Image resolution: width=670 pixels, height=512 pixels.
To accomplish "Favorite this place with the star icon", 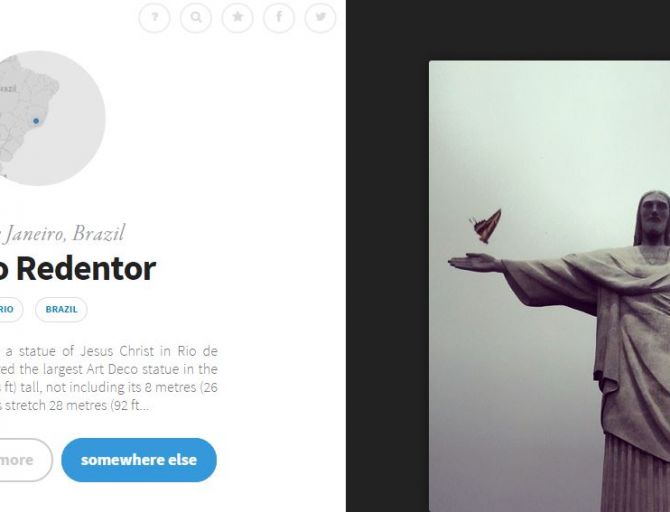I will pos(237,18).
